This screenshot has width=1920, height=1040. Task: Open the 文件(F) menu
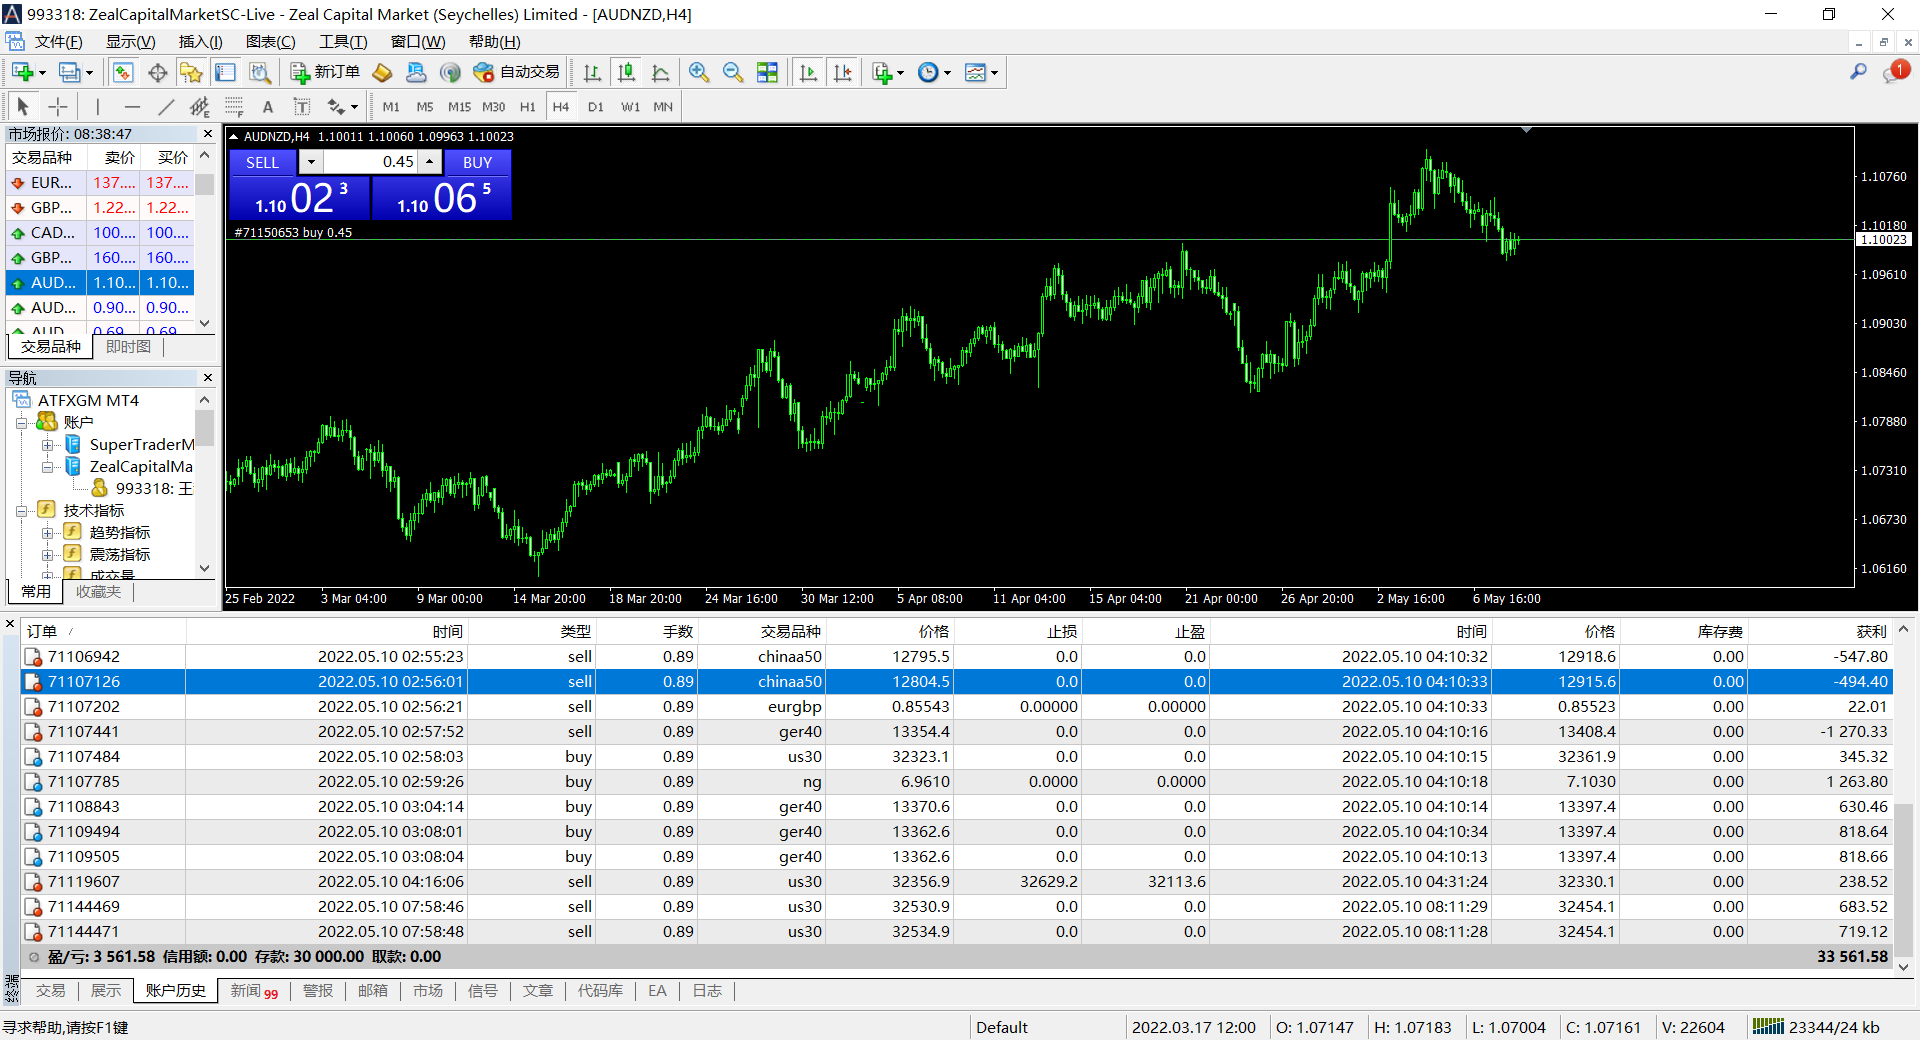[58, 41]
